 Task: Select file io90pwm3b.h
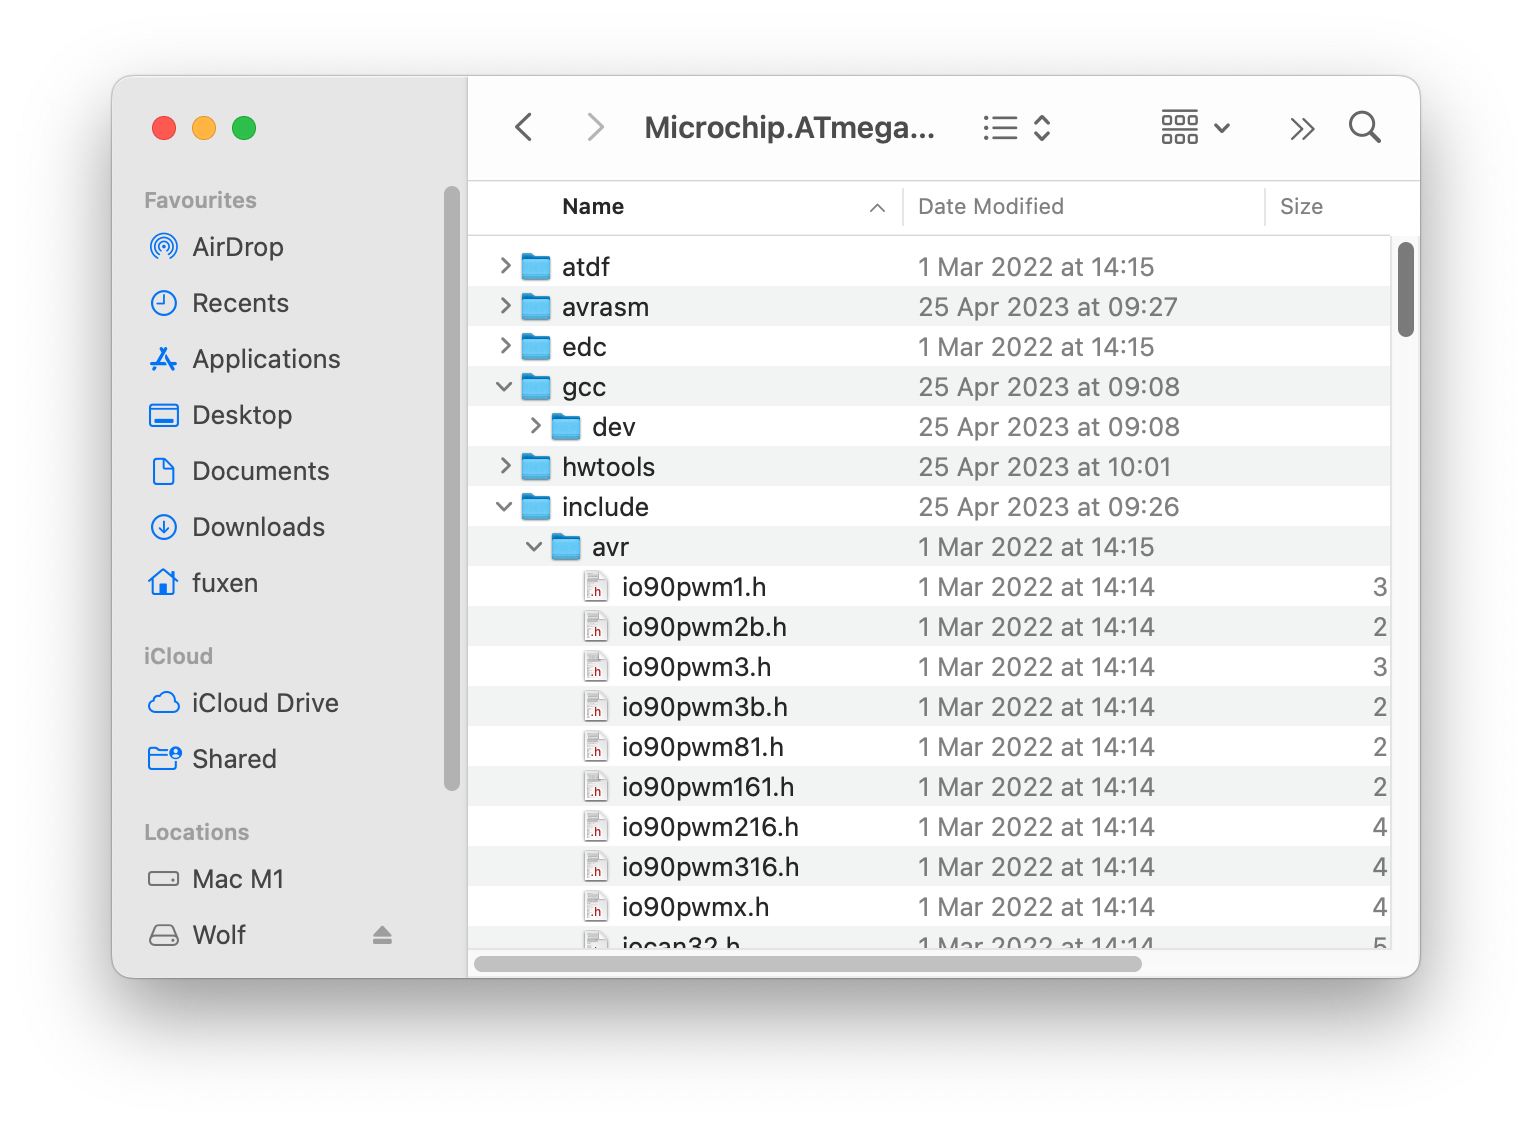[x=929, y=707]
